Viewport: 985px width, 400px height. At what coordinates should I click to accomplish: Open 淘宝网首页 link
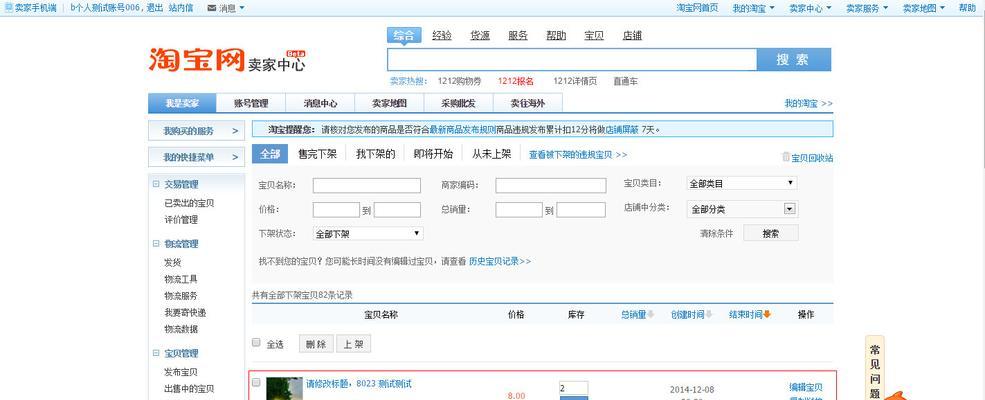click(x=697, y=8)
